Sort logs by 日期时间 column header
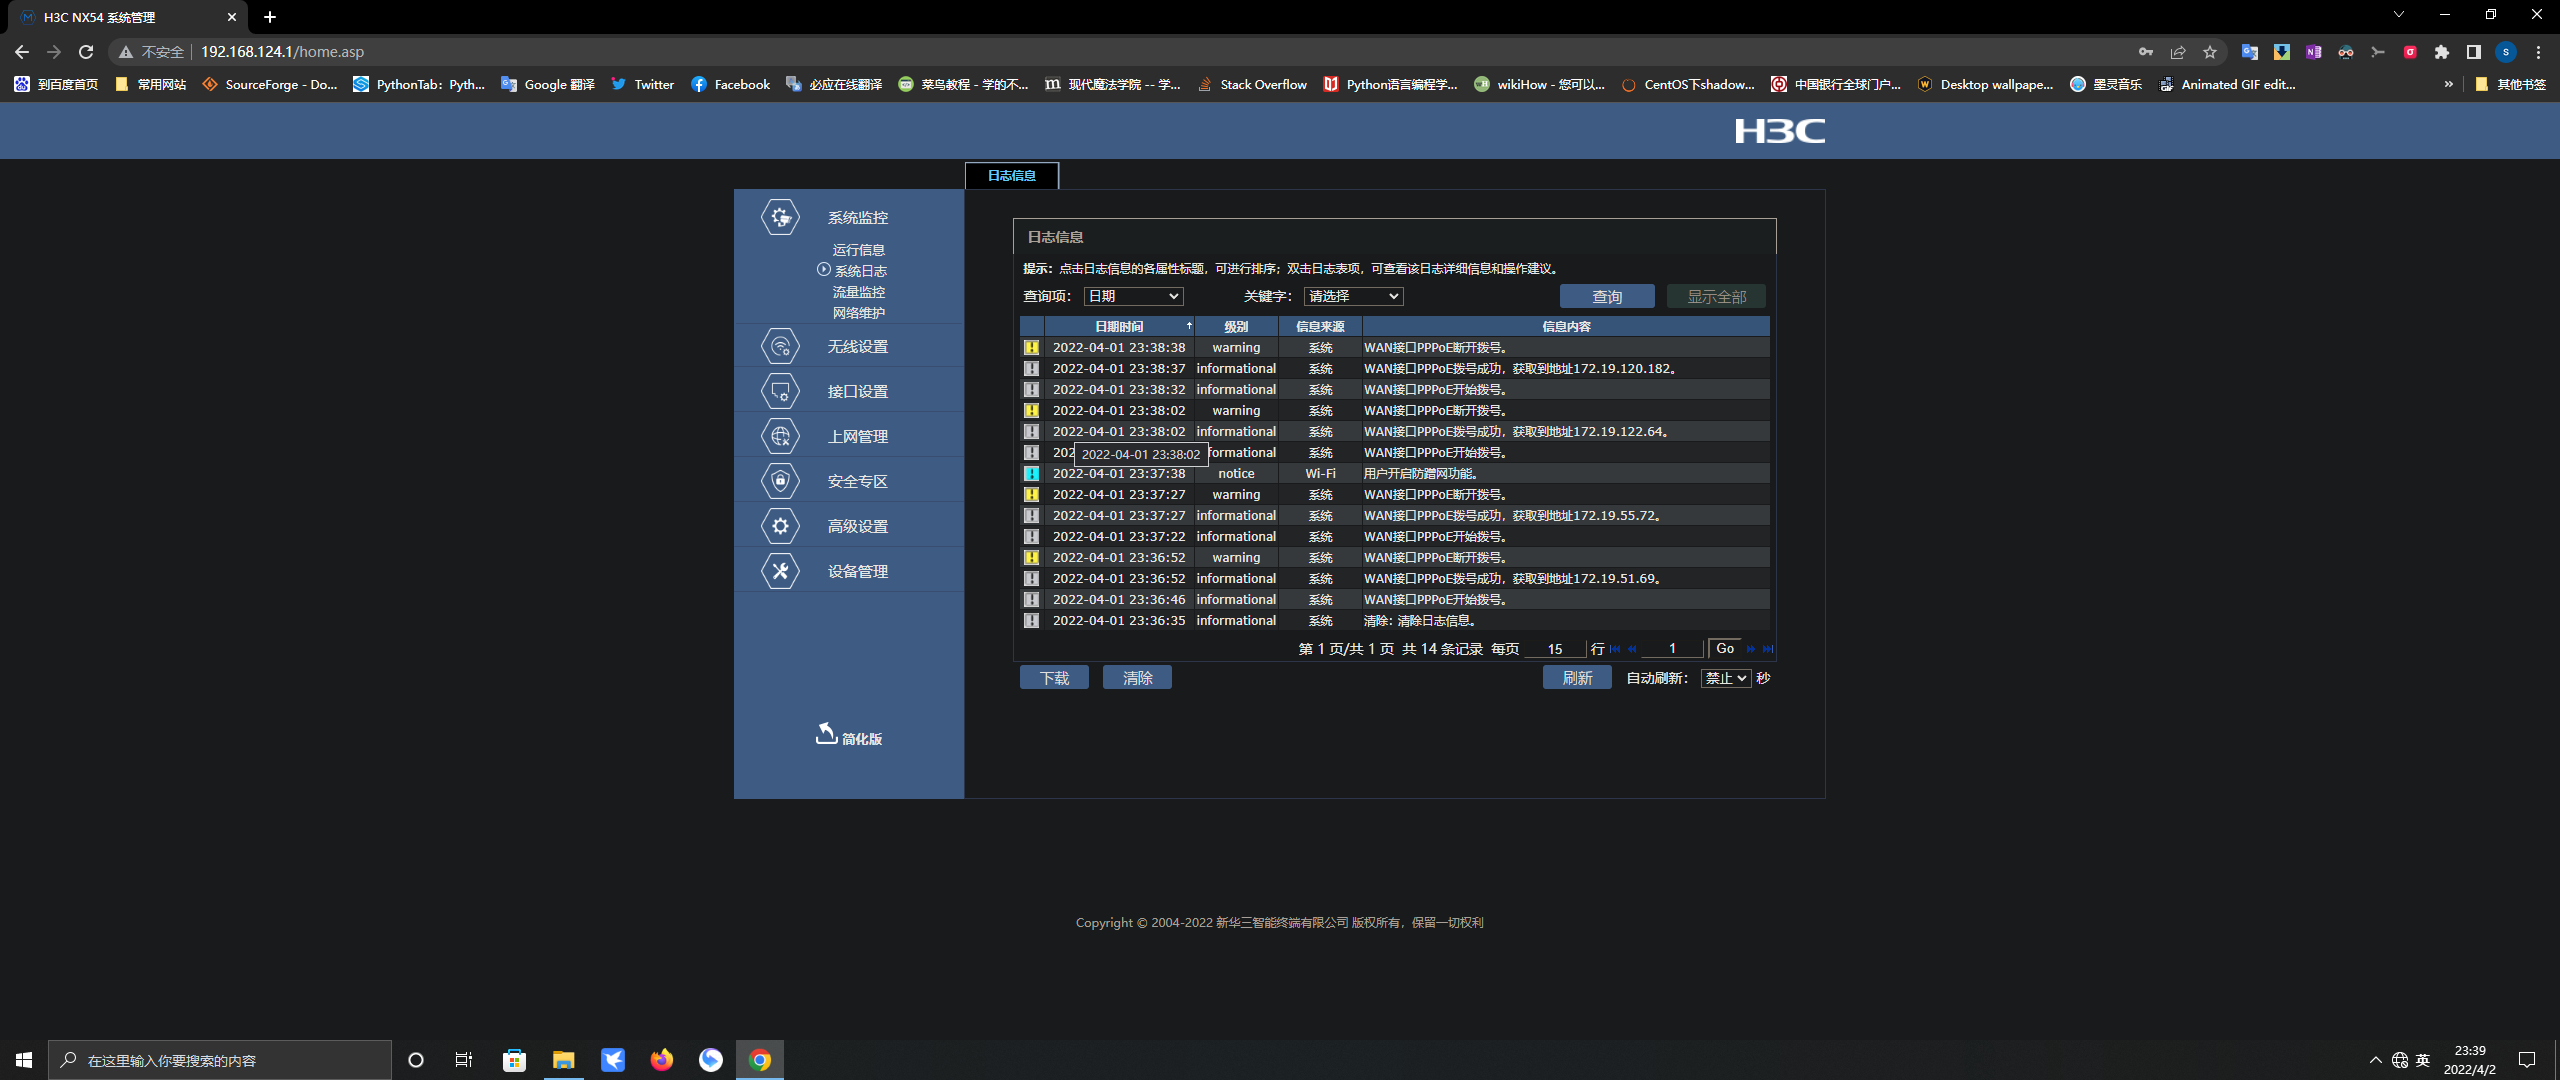Screen dimensions: 2560x1080 point(1119,327)
